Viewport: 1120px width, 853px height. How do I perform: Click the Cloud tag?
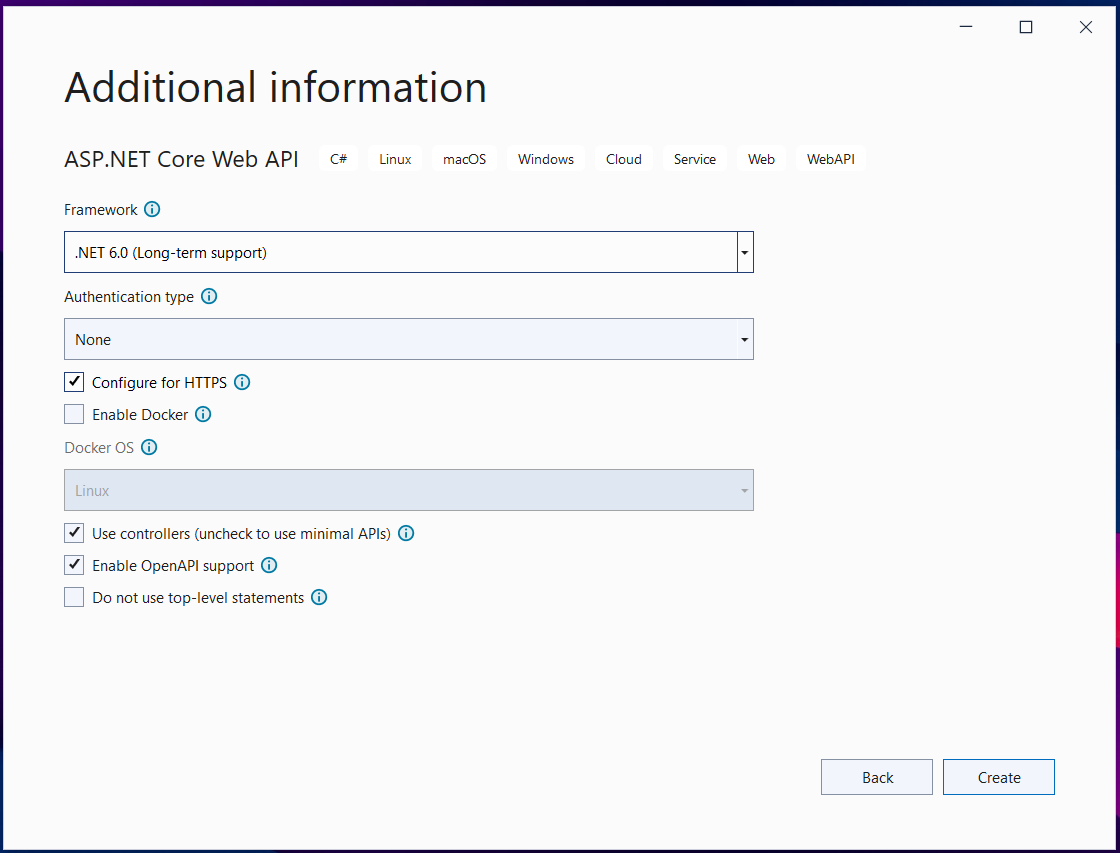tap(624, 159)
